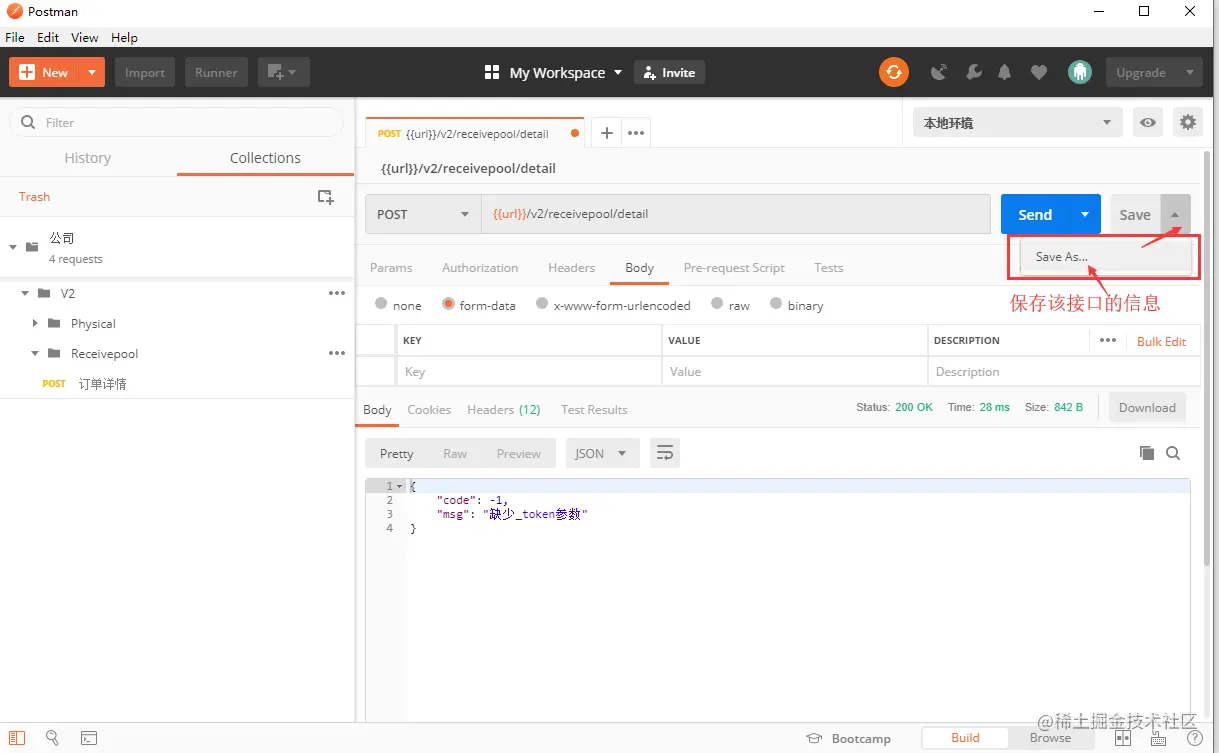Switch to the Headers request tab
The image size is (1219, 753).
(571, 267)
